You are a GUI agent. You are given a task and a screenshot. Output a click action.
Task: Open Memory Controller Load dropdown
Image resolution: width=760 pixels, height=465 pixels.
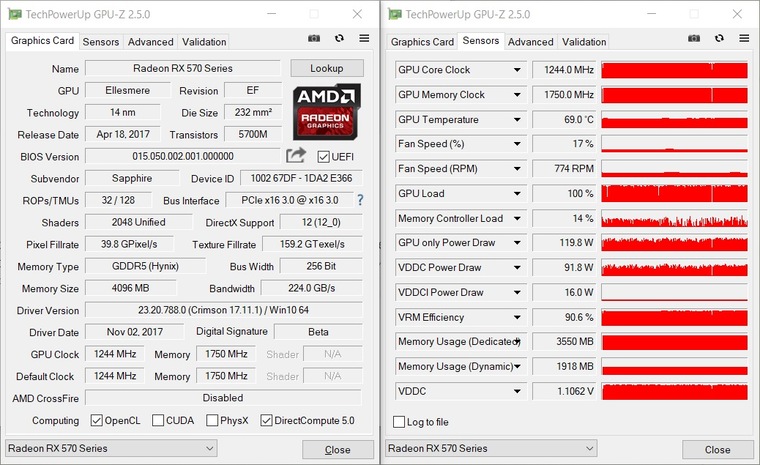[517, 218]
